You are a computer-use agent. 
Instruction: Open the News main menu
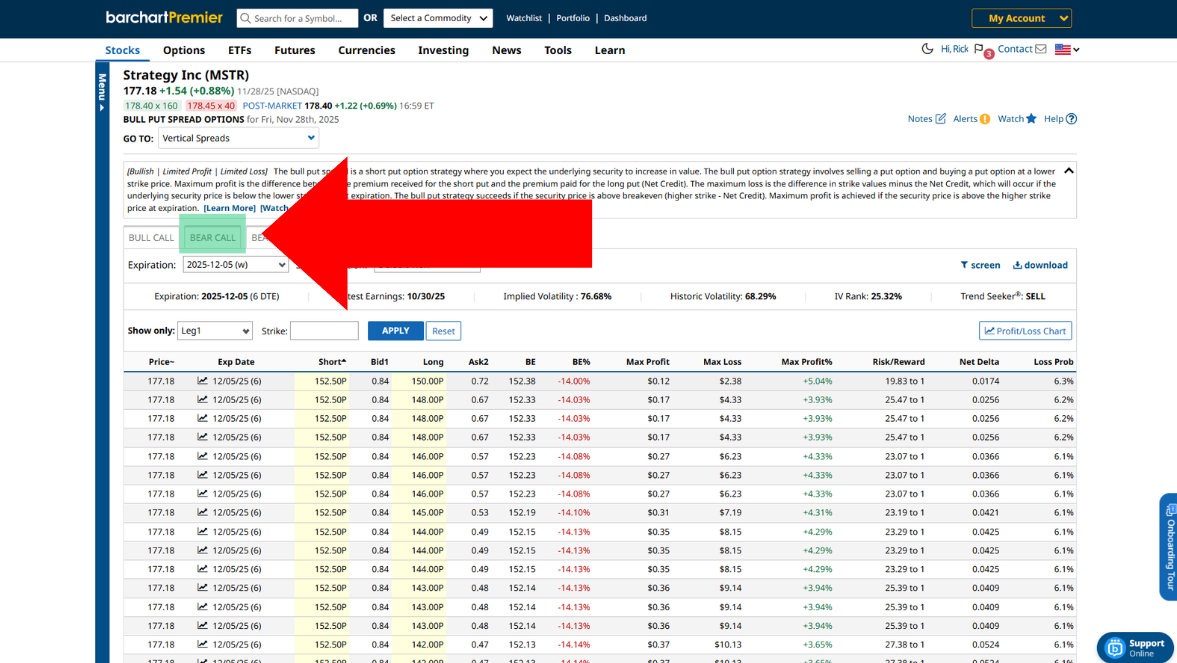pos(507,50)
